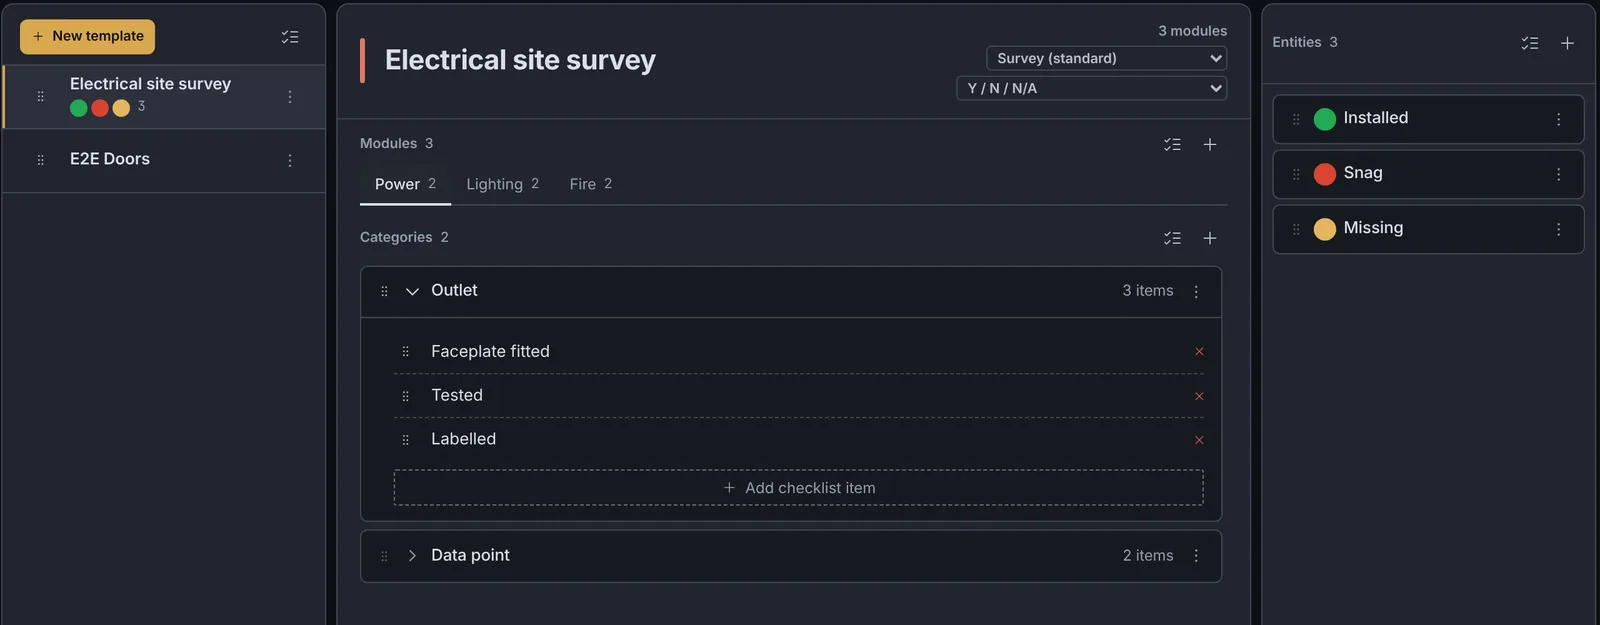Toggle multi-select icon in Modules header
The height and width of the screenshot is (625, 1600).
pos(1172,145)
